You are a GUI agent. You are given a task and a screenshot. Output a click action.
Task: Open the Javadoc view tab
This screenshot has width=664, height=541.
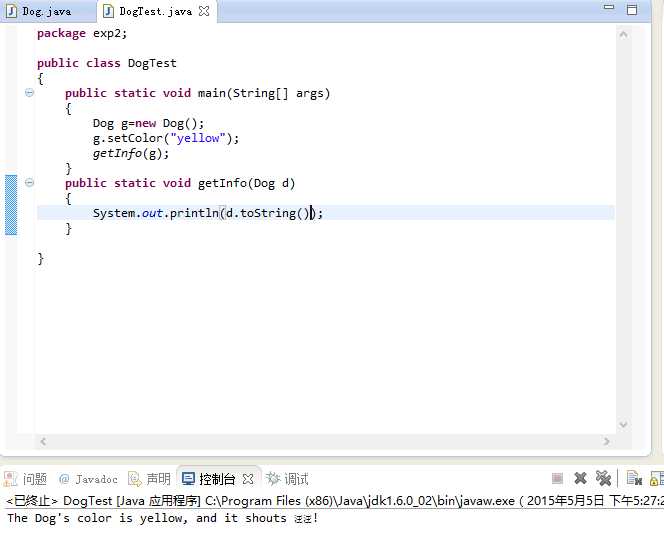click(x=88, y=479)
